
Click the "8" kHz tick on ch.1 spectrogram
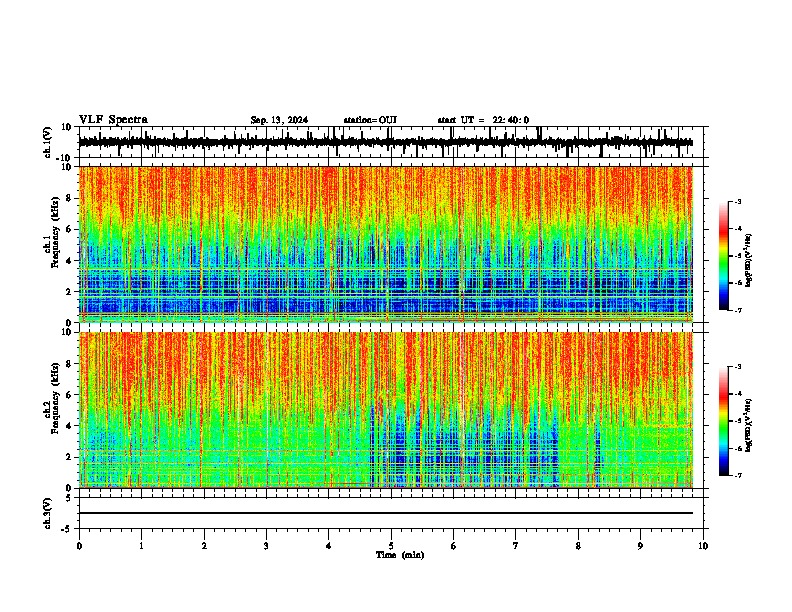click(70, 198)
